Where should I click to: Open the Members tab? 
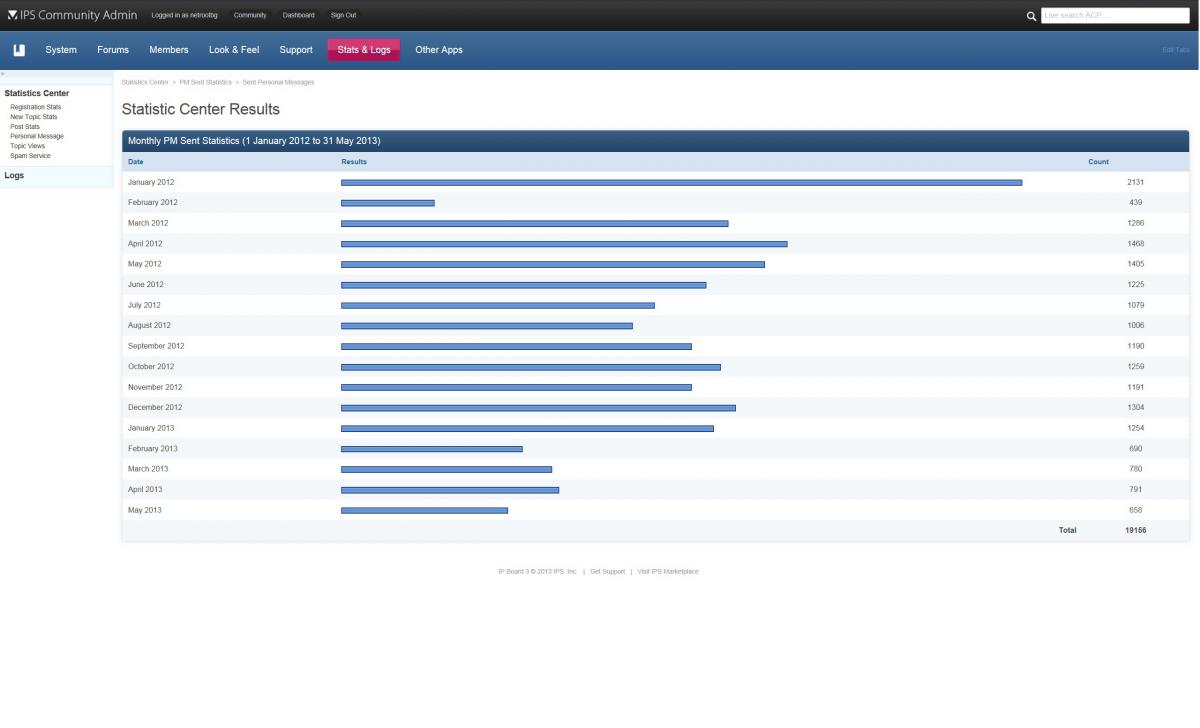pyautogui.click(x=169, y=50)
